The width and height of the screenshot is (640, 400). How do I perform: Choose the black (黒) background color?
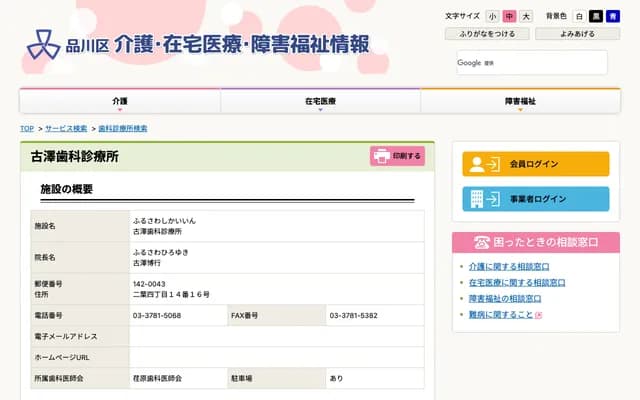(x=596, y=16)
